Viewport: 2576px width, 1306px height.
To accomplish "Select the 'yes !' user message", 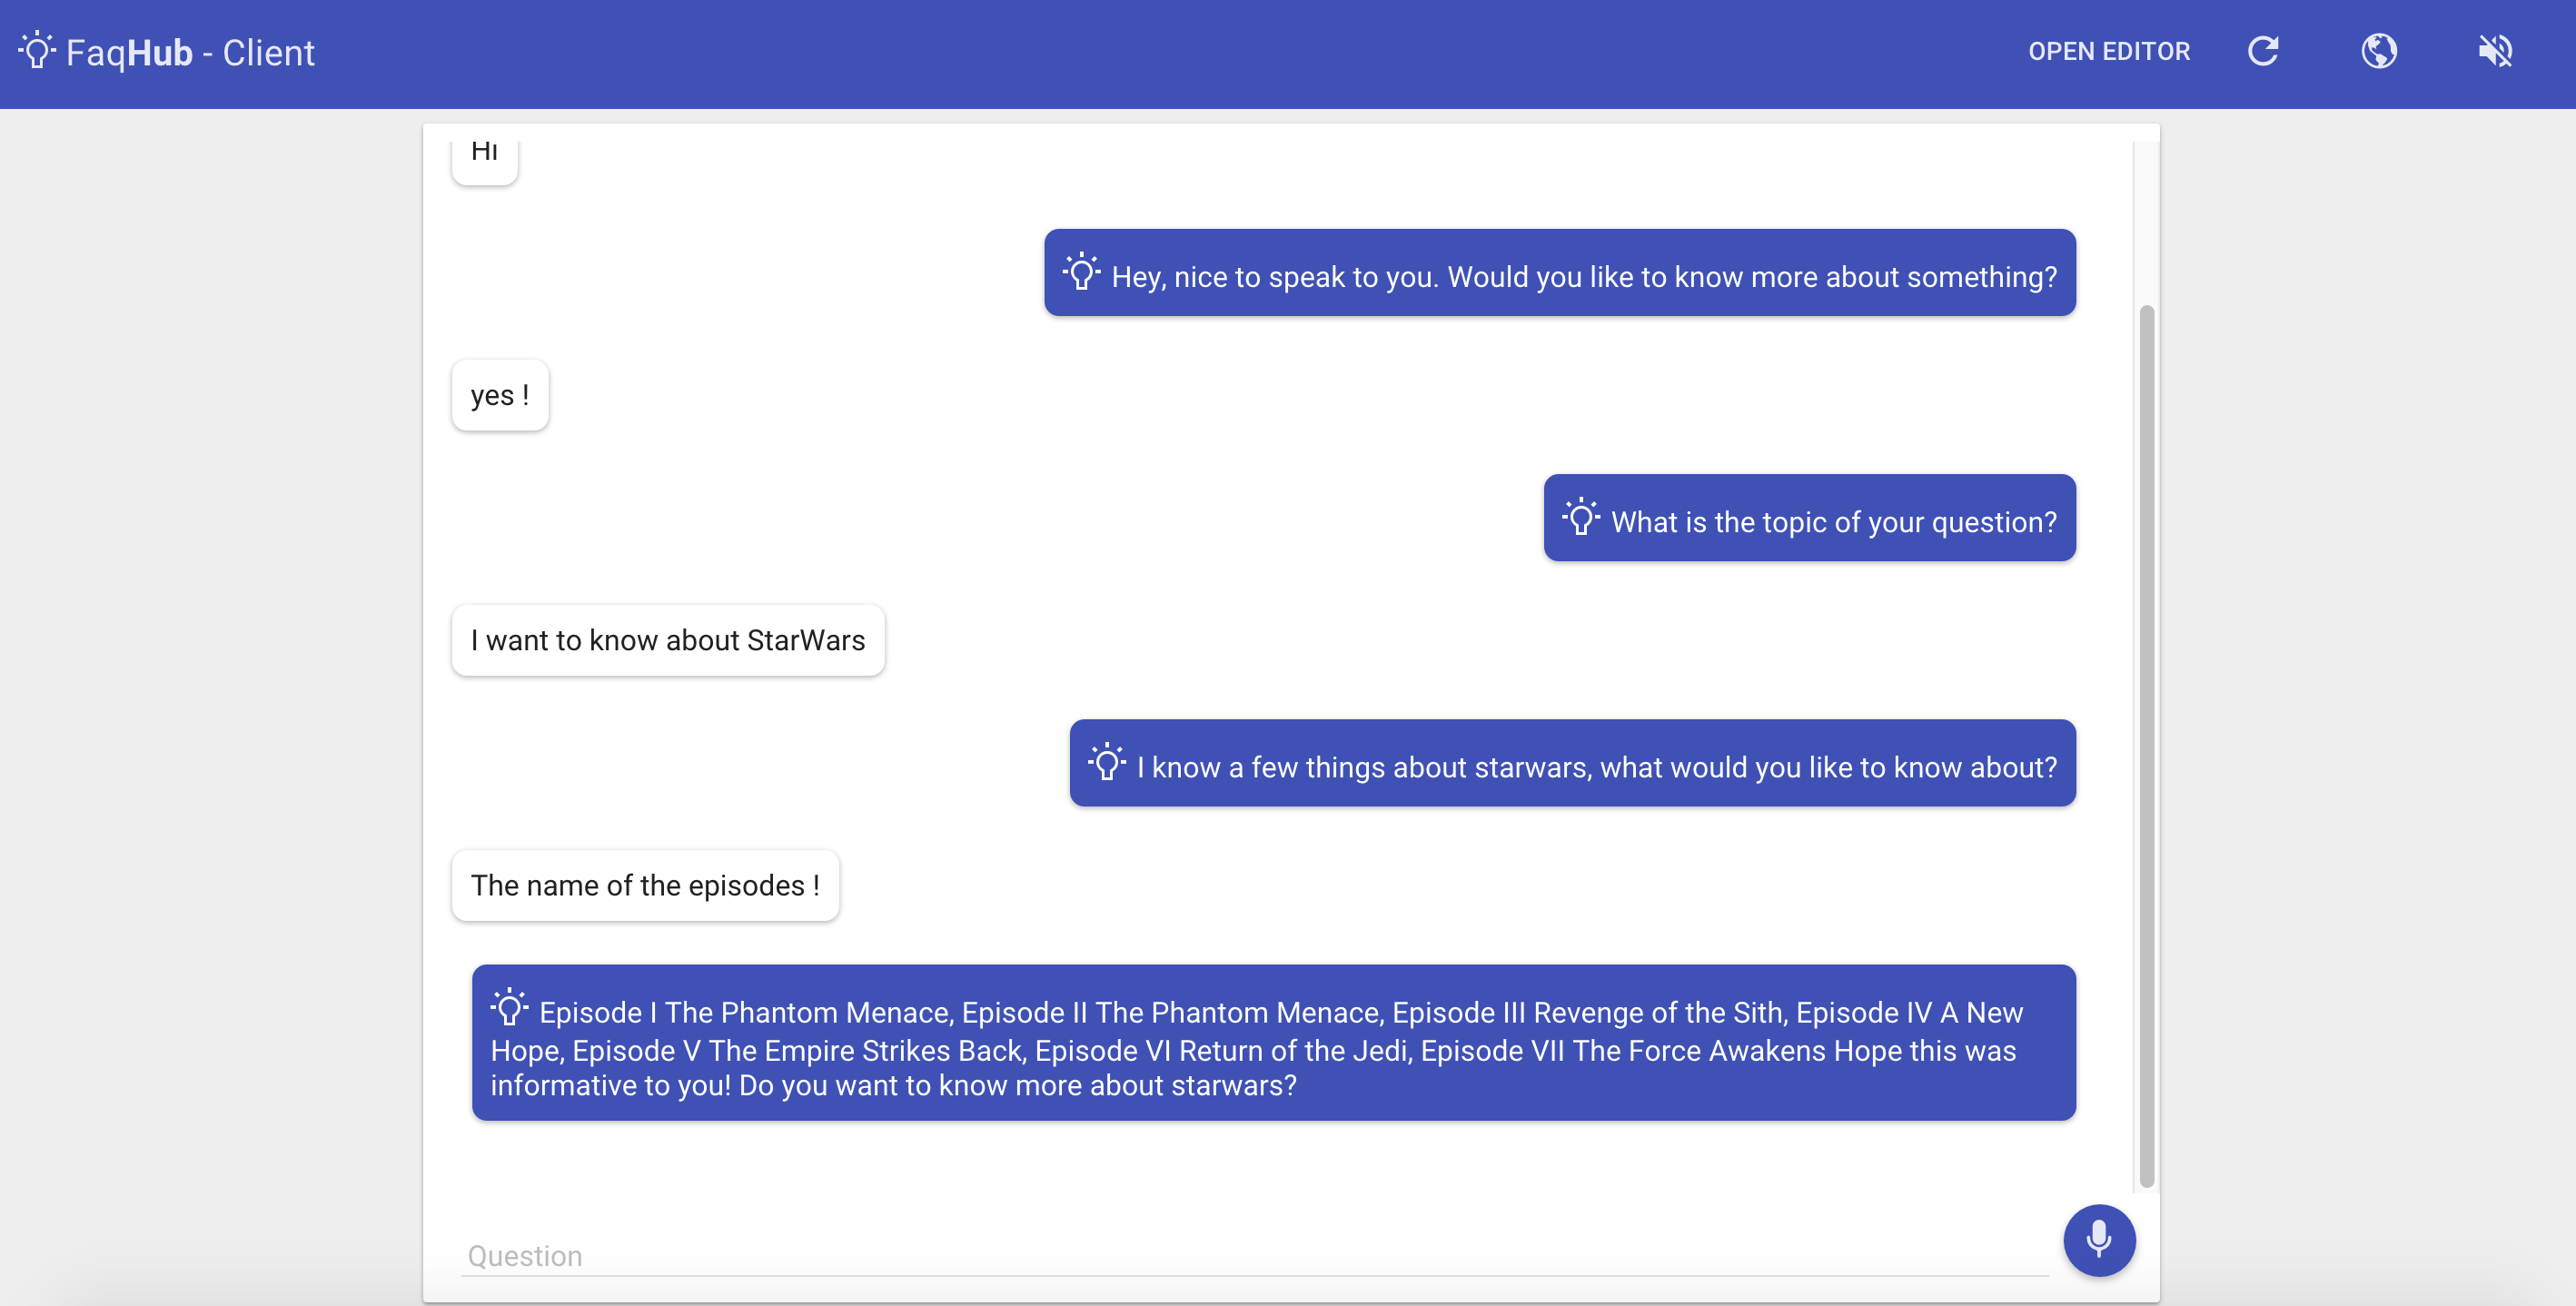I will point(499,395).
